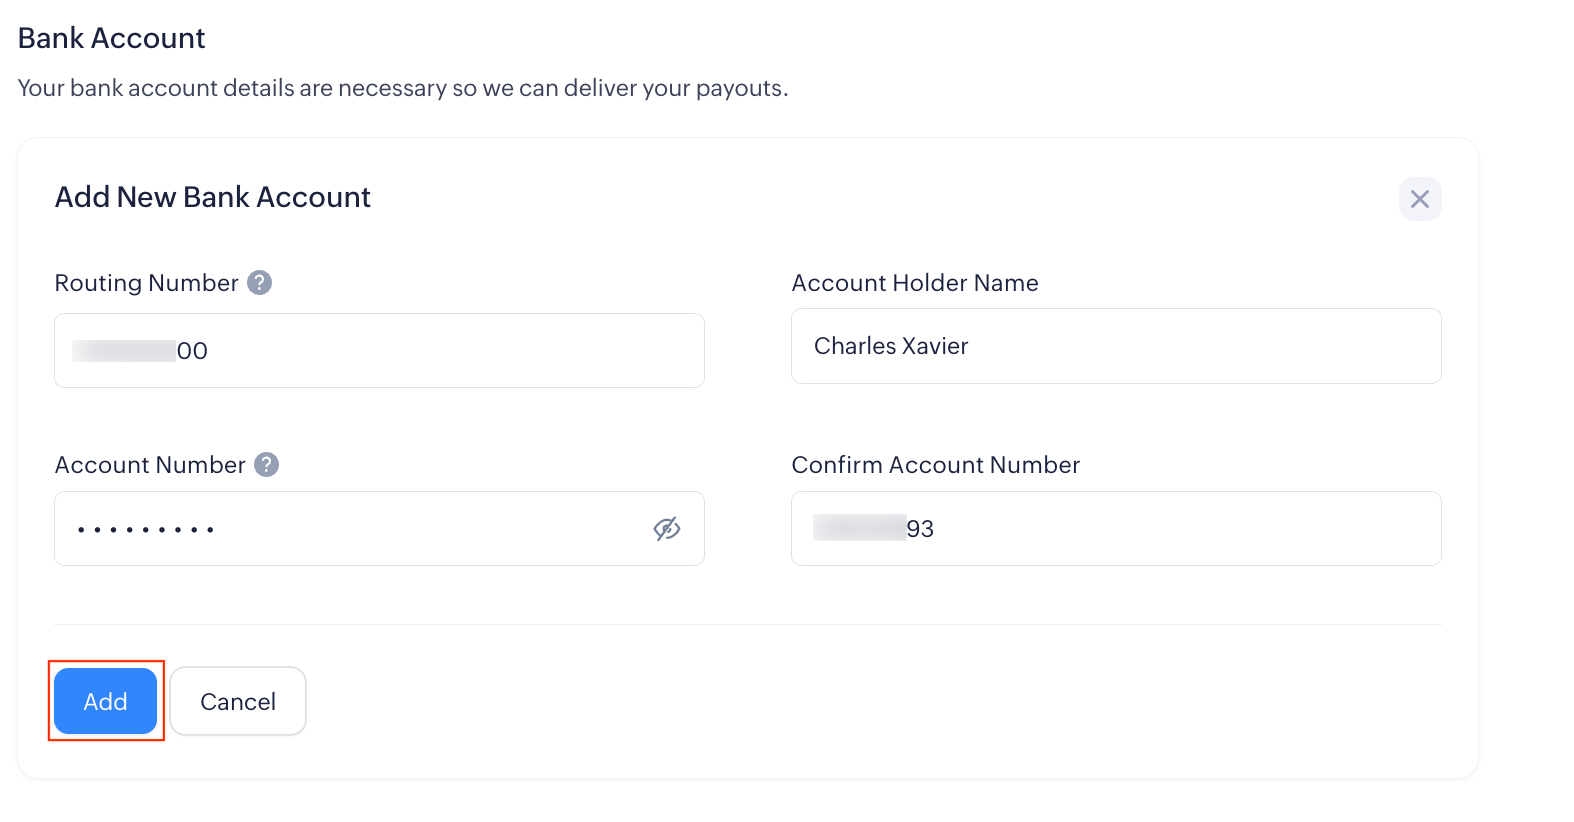Click the Account Number help icon
The image size is (1574, 822).
tap(266, 465)
